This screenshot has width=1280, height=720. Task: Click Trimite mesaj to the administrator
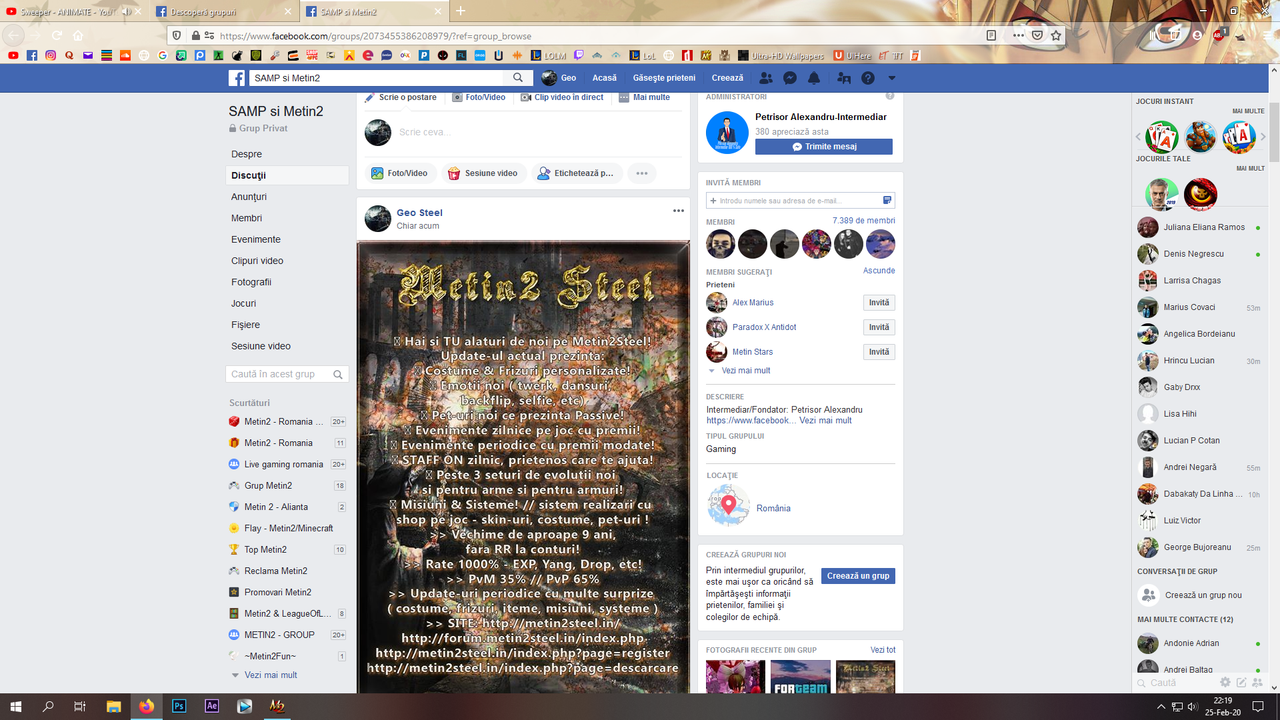(x=824, y=146)
